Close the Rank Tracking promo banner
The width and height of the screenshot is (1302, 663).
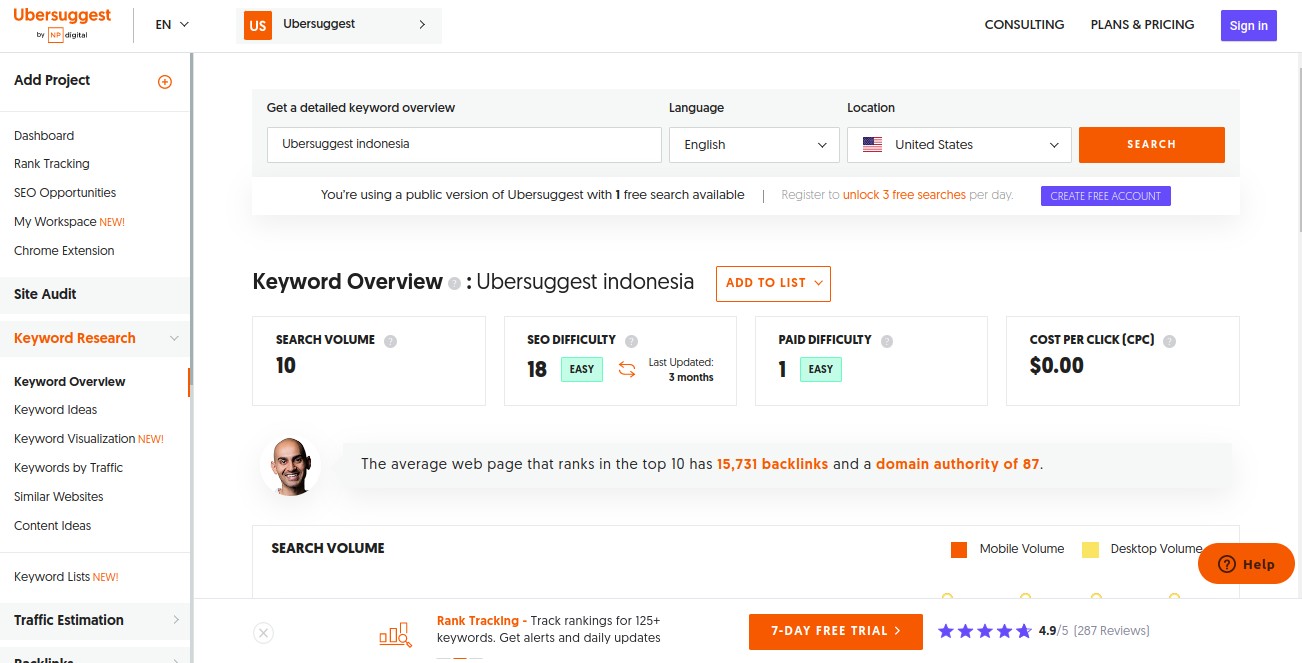[263, 632]
